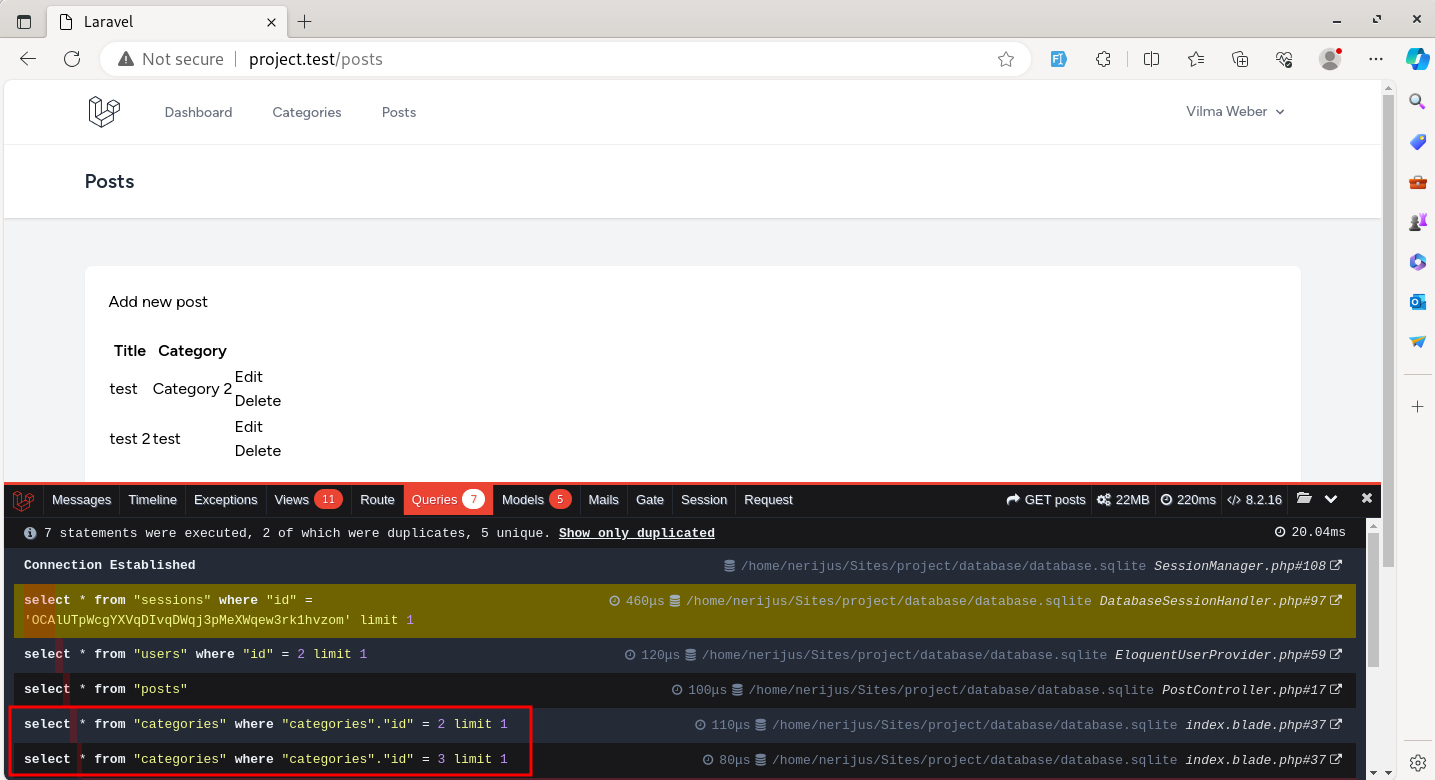
Task: Open the sidebar Microsoft 365 icon
Action: tap(1417, 262)
